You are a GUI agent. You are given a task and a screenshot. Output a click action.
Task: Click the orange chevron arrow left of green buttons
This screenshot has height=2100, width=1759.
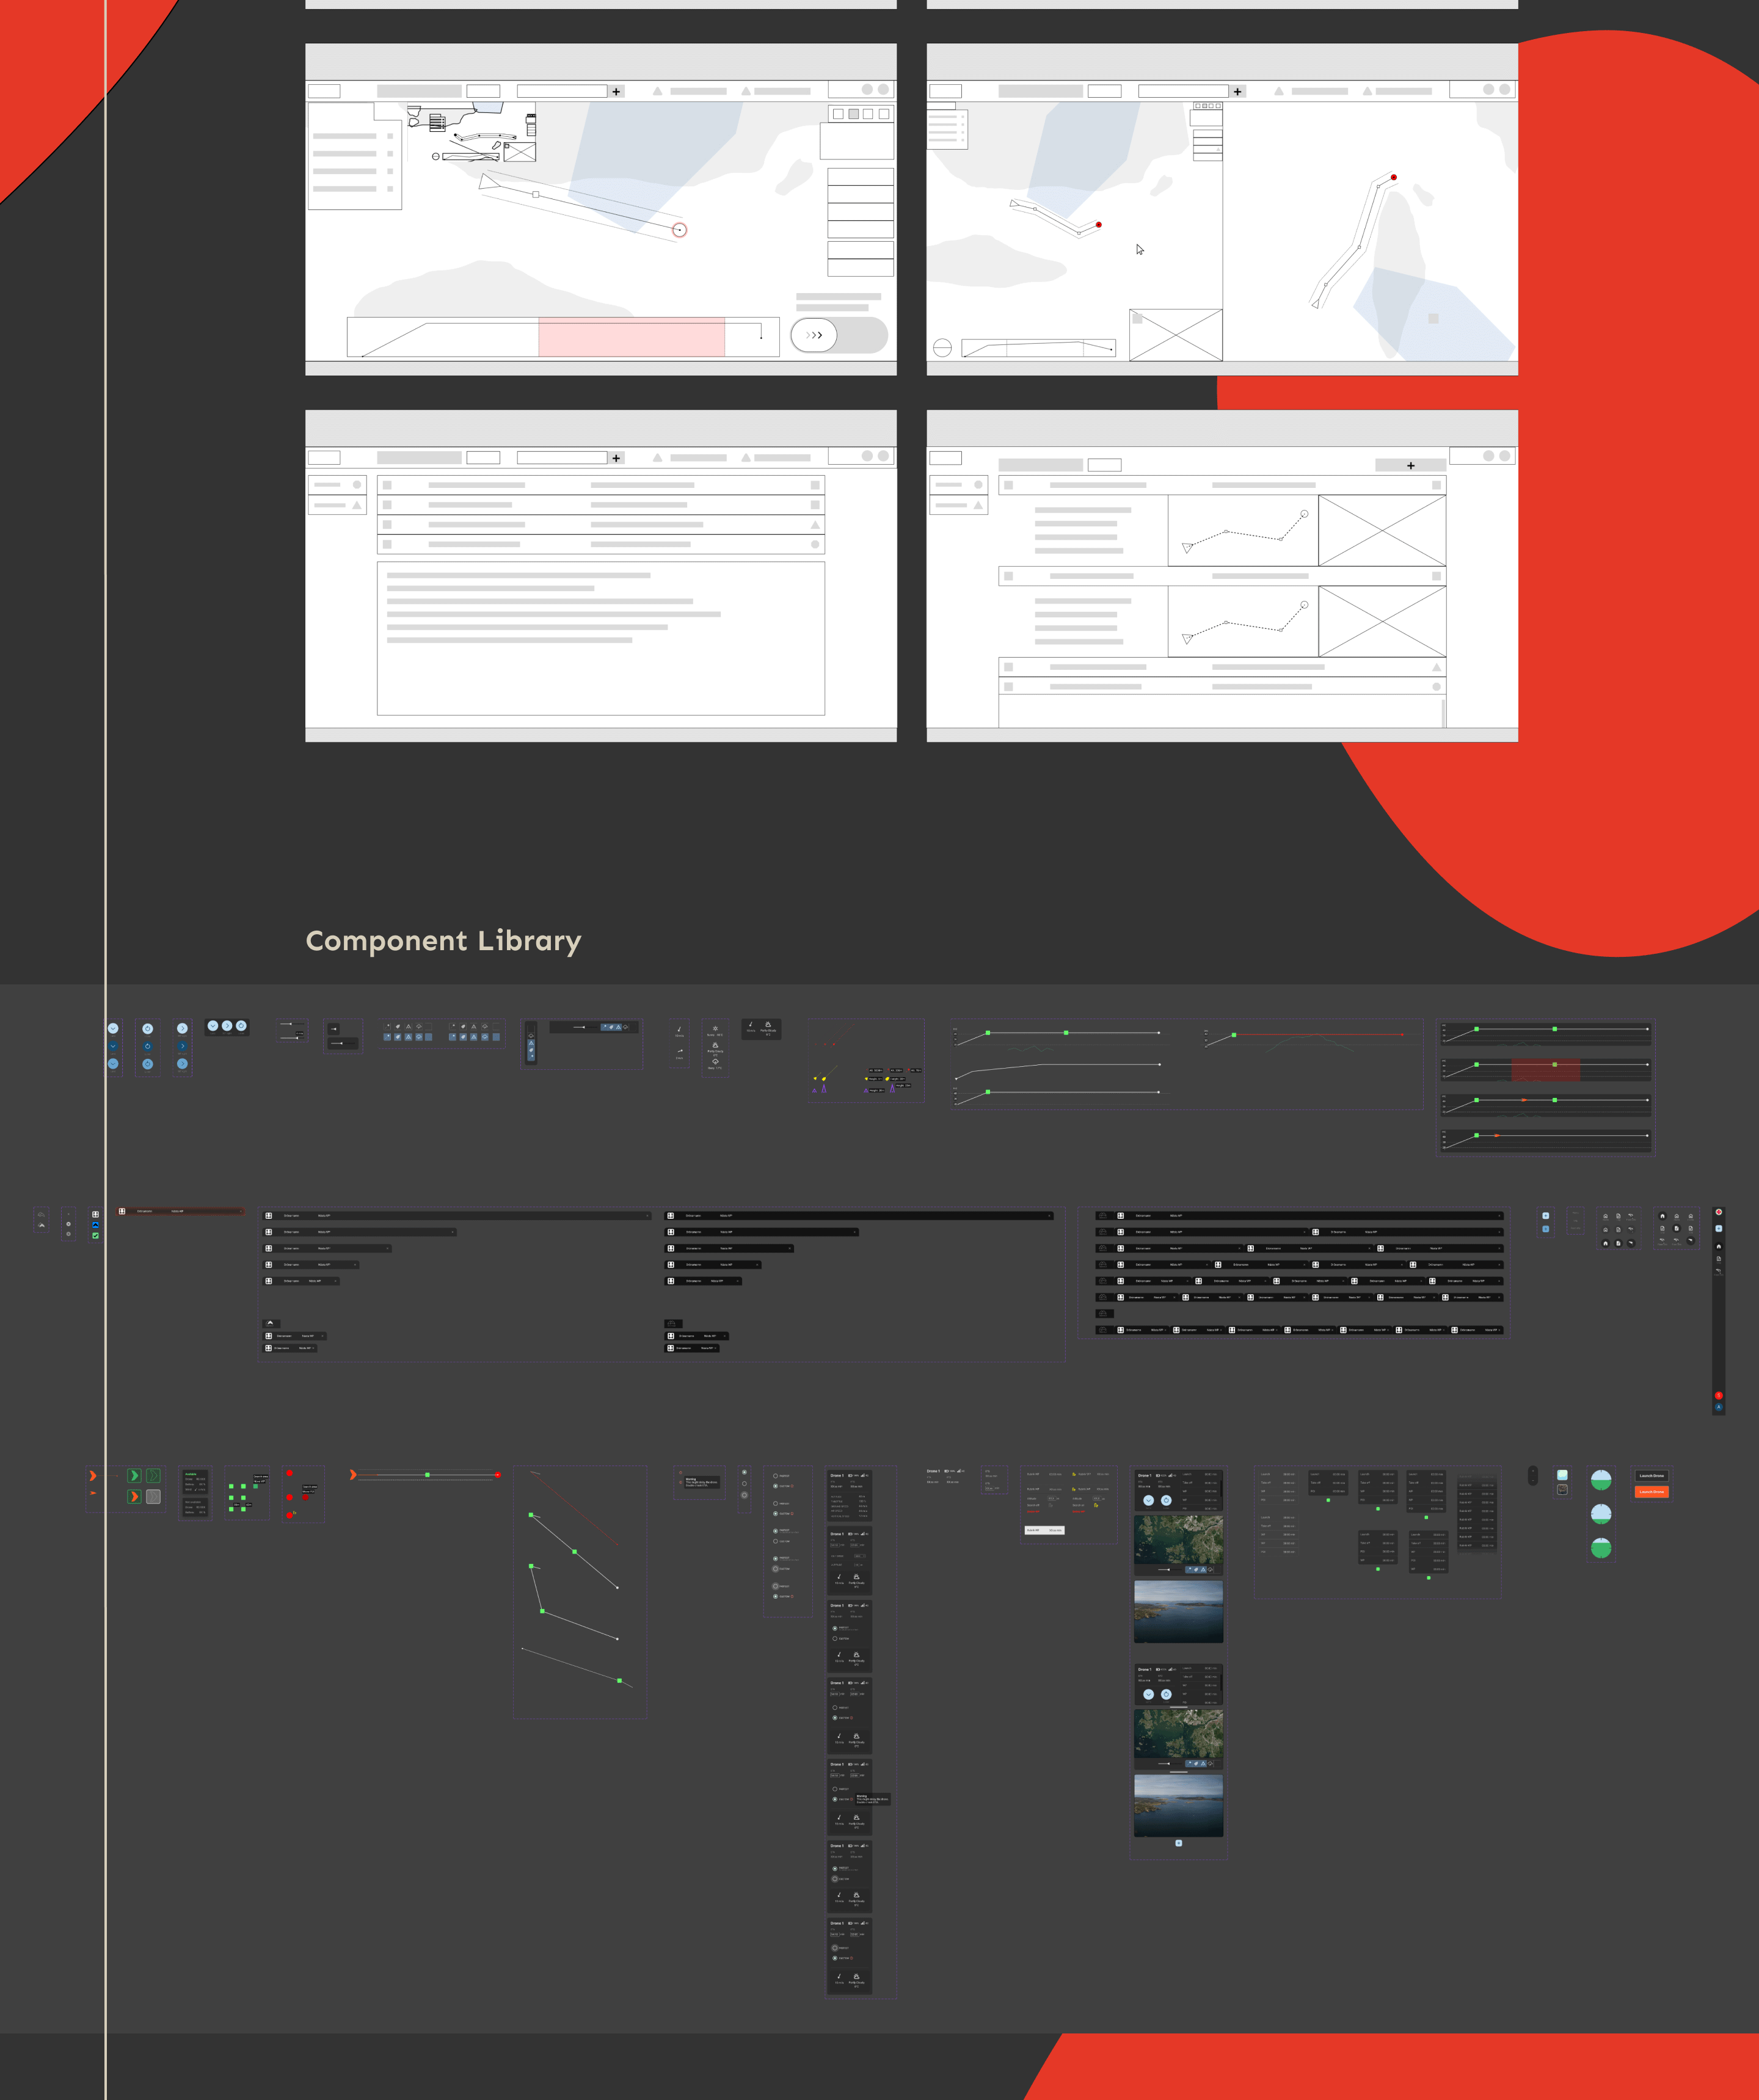[x=93, y=1476]
